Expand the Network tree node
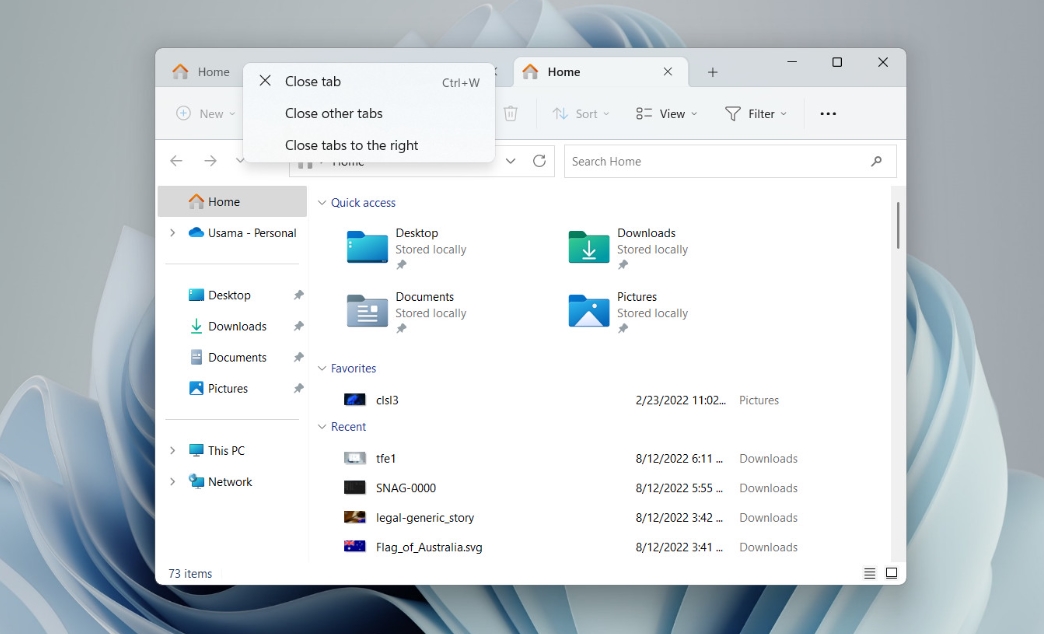The image size is (1044, 634). point(172,482)
